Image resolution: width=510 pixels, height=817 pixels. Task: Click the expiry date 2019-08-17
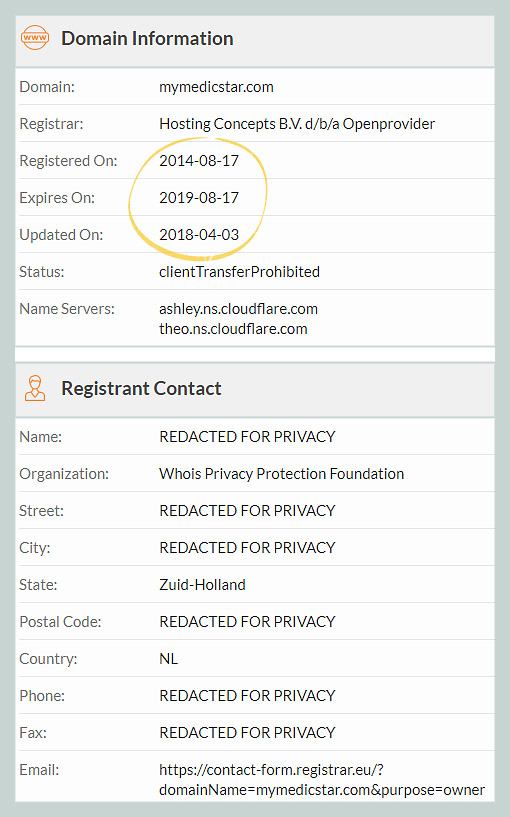[x=198, y=197]
